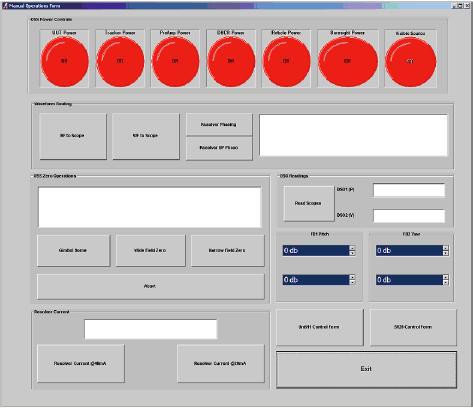Click the Resolver Current text field
Image resolution: width=473 pixels, height=408 pixels.
[151, 329]
